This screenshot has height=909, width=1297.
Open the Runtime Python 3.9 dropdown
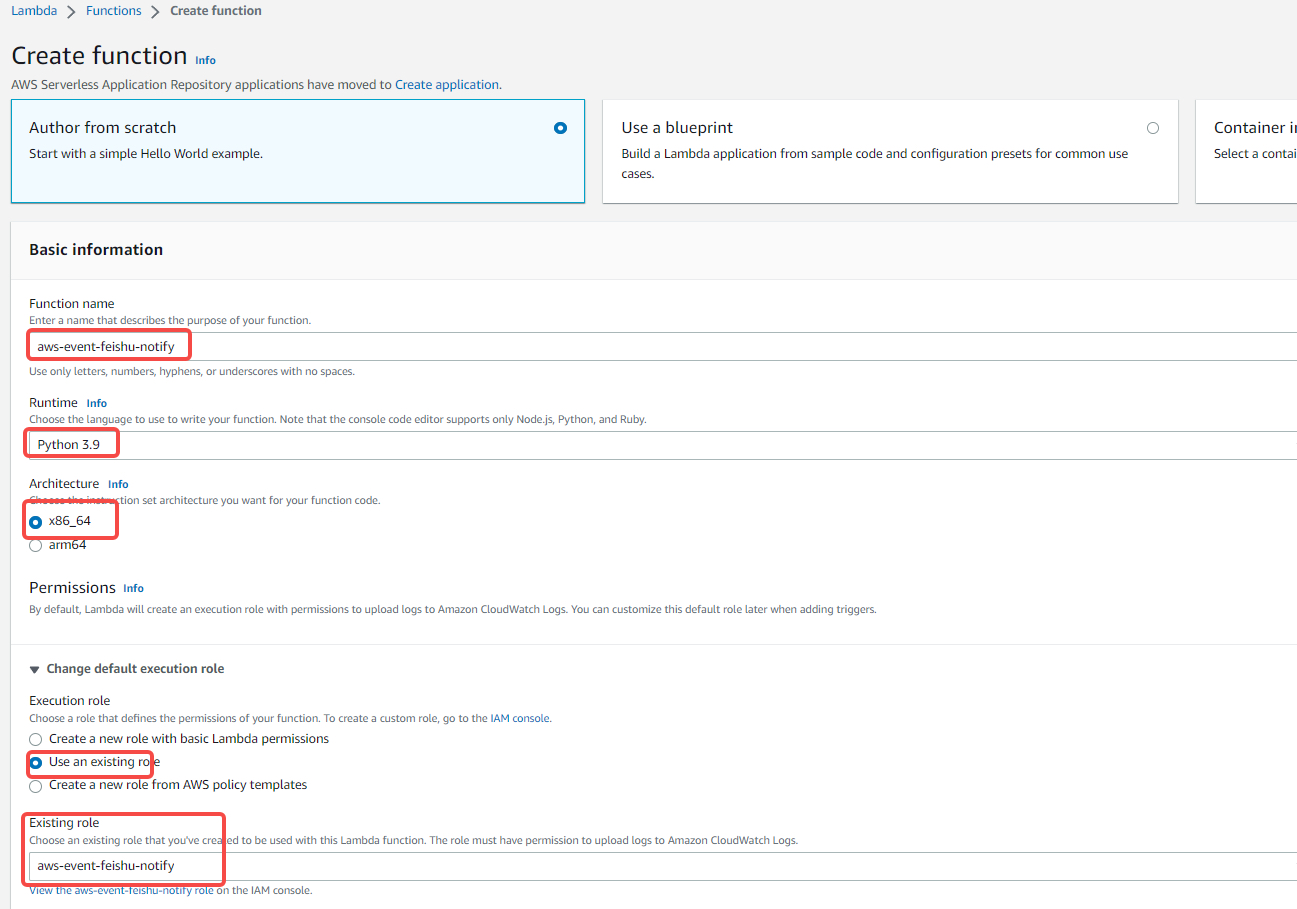[663, 445]
